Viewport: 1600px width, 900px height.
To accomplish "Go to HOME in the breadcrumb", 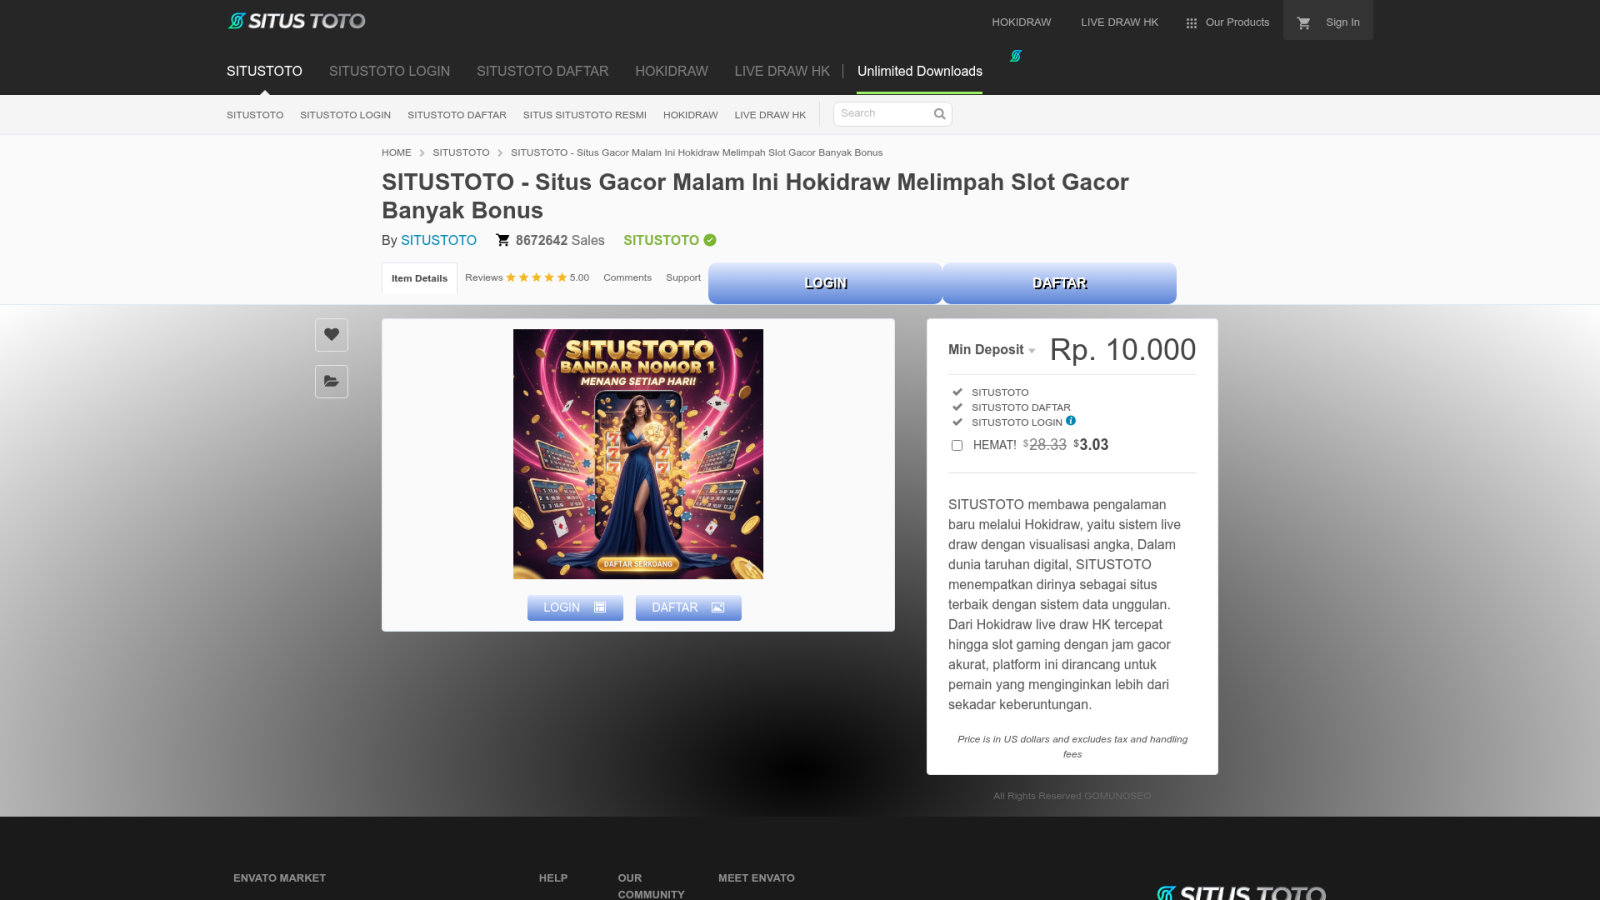I will tap(396, 153).
